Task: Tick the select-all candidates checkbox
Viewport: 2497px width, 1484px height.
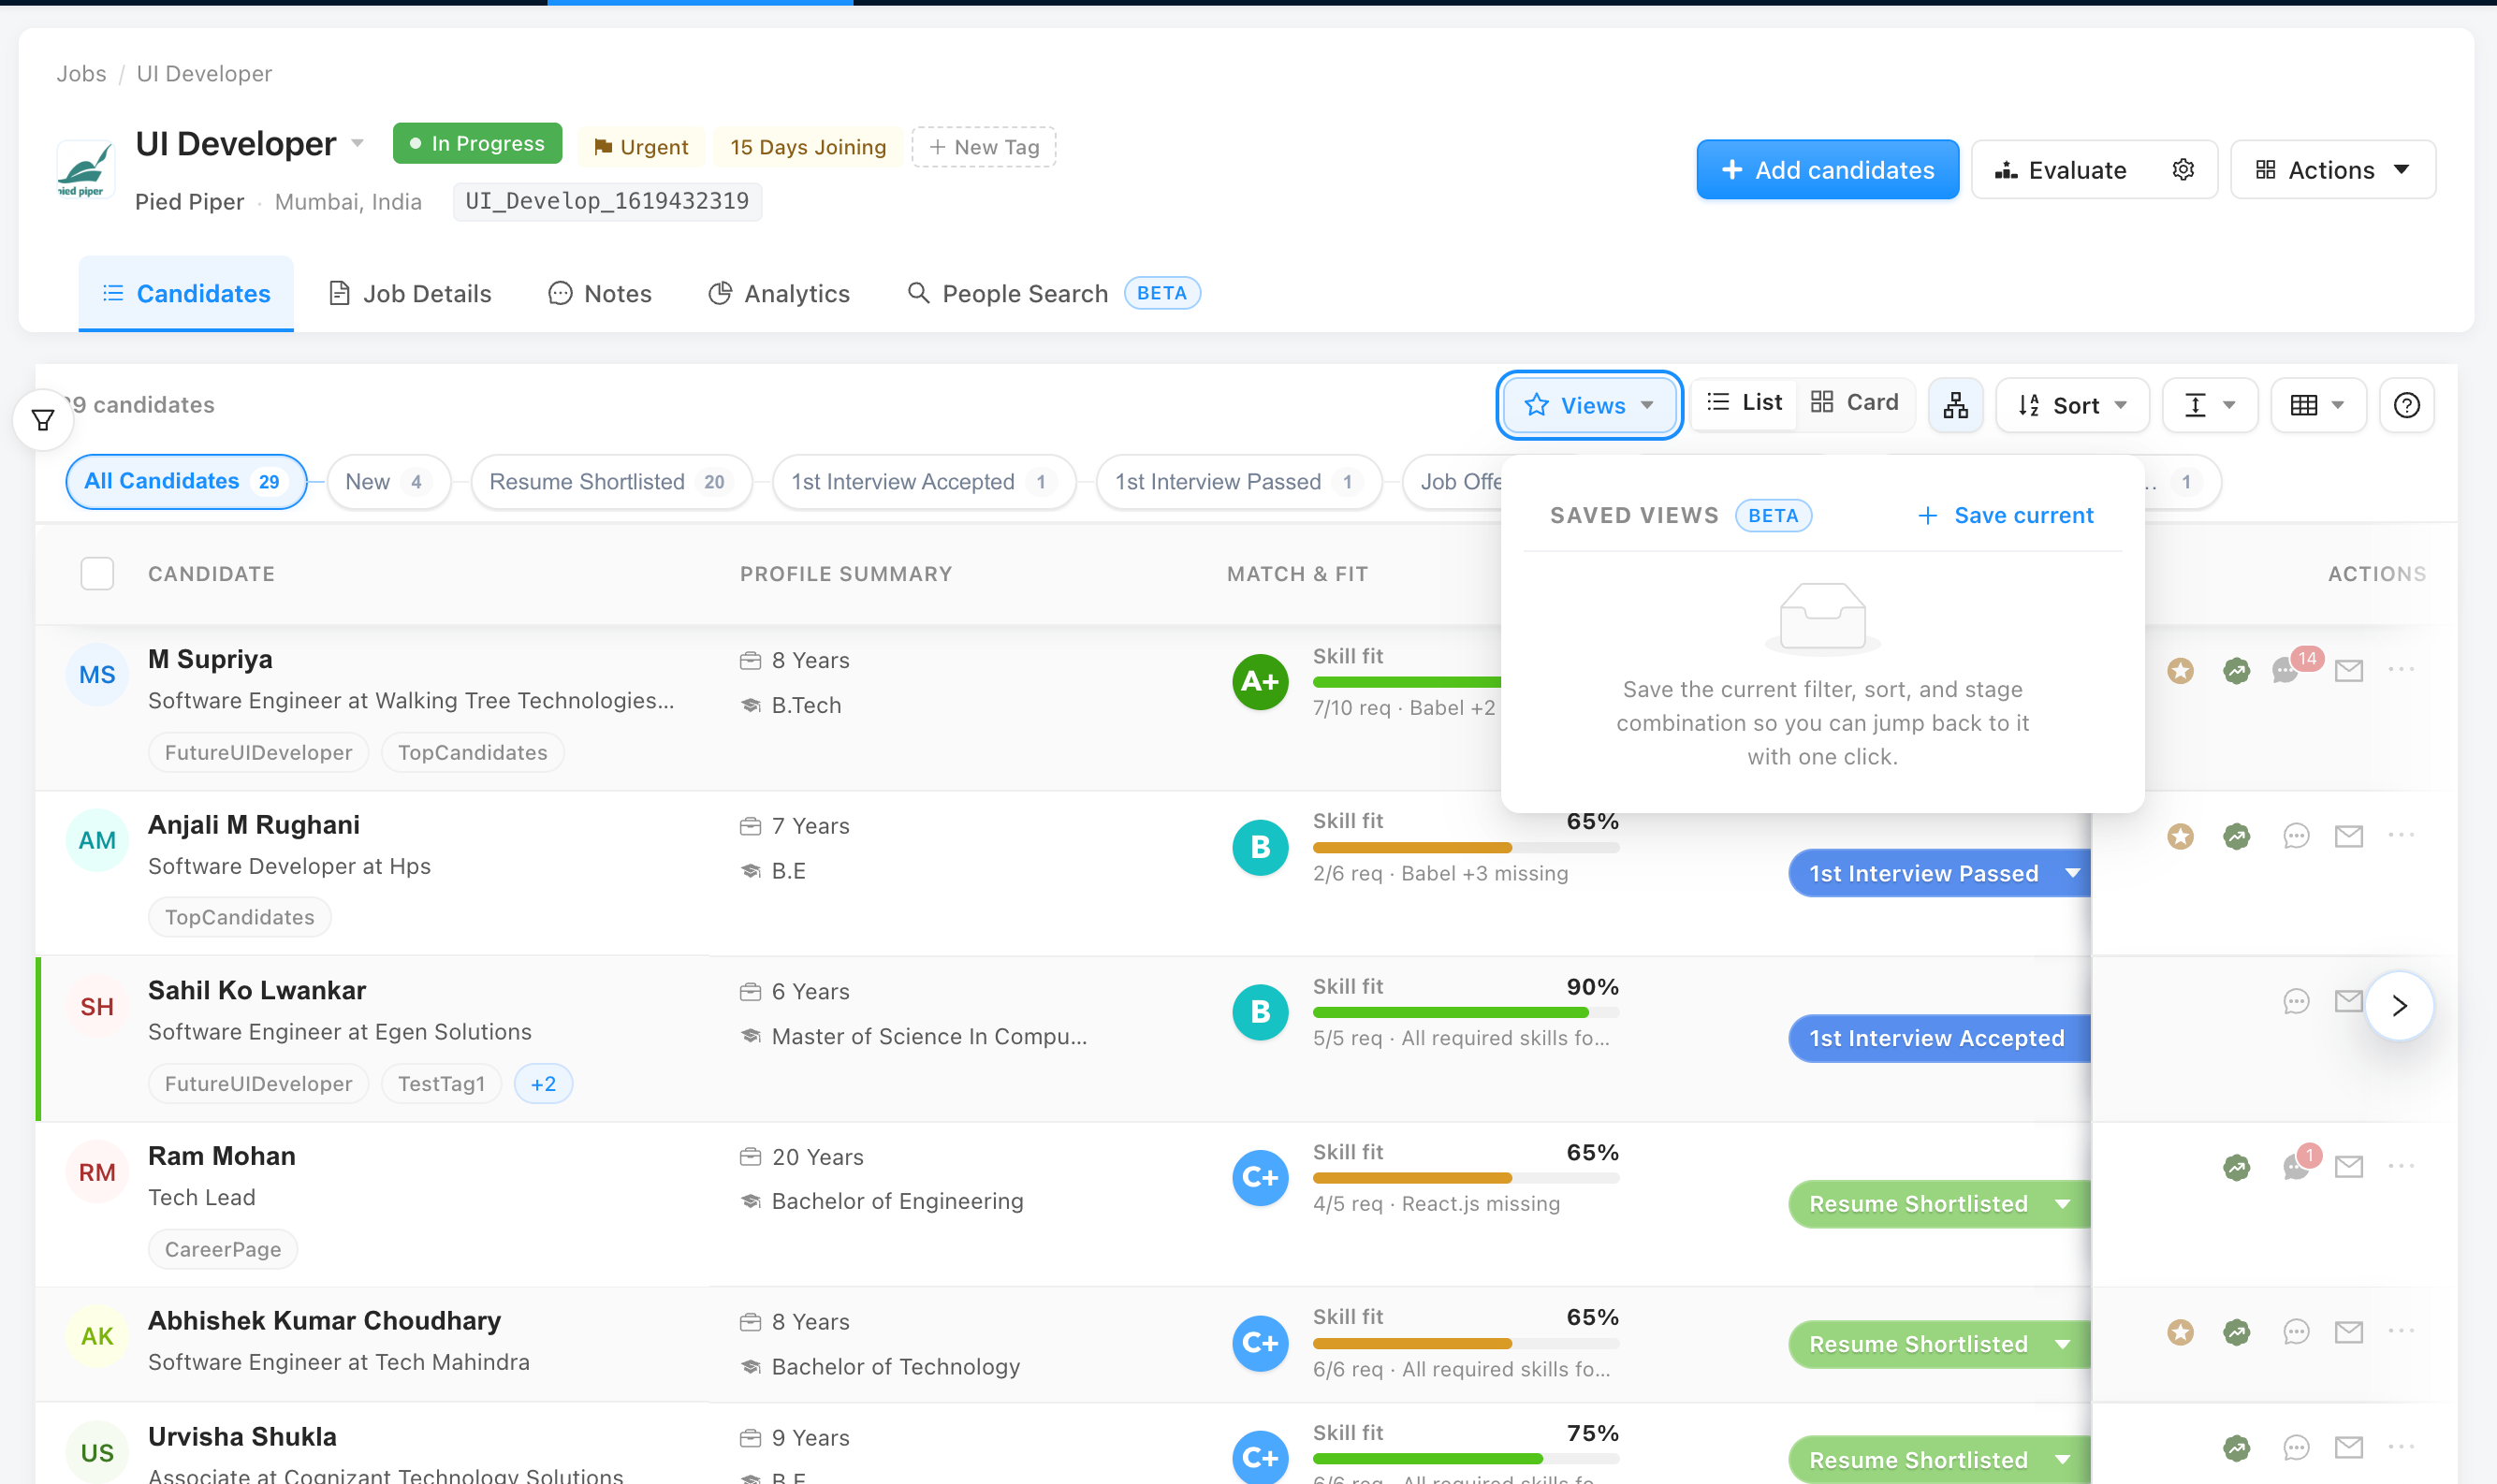Action: [x=97, y=574]
